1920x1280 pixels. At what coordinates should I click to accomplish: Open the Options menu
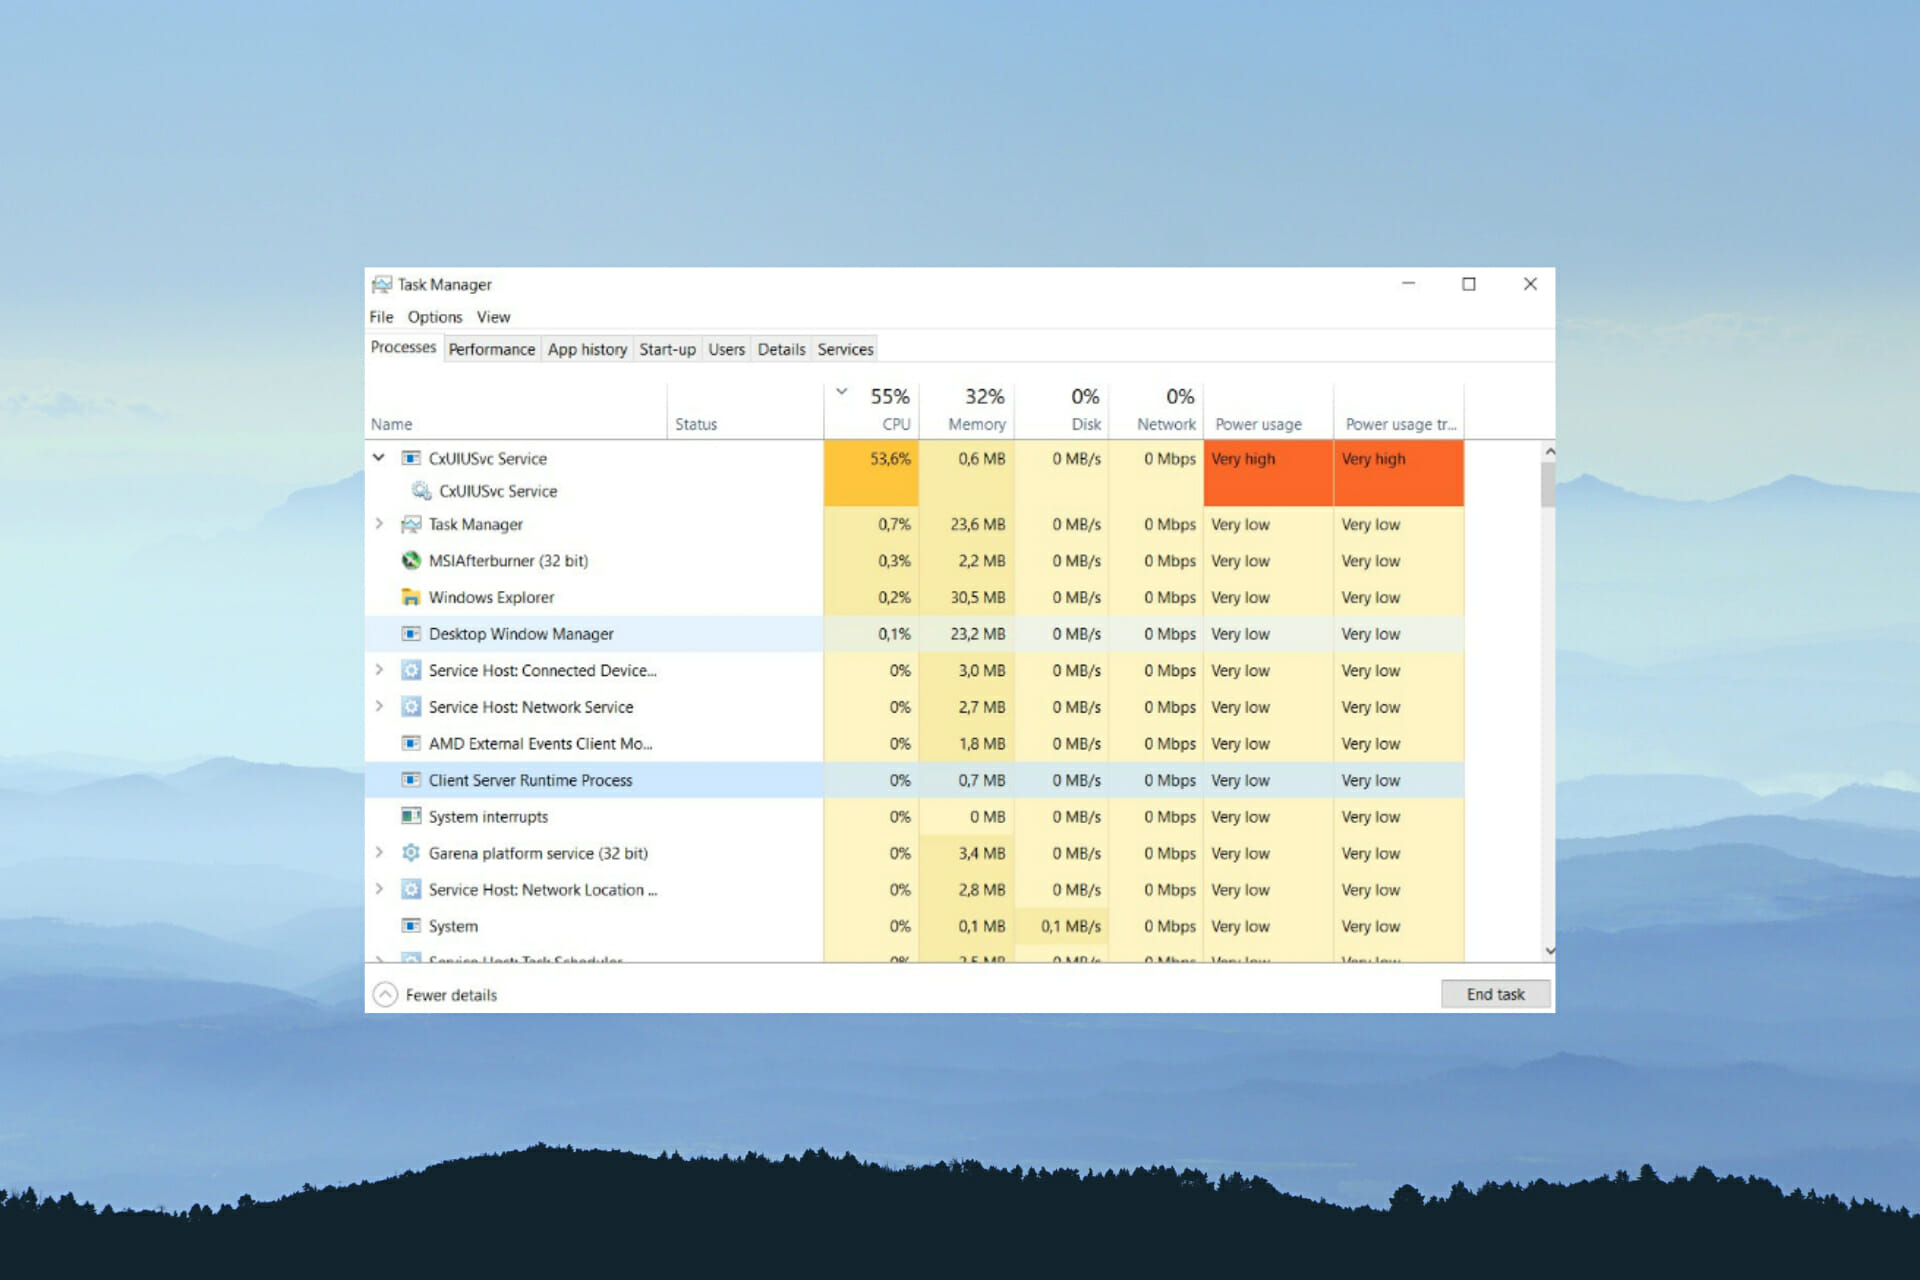(x=435, y=317)
